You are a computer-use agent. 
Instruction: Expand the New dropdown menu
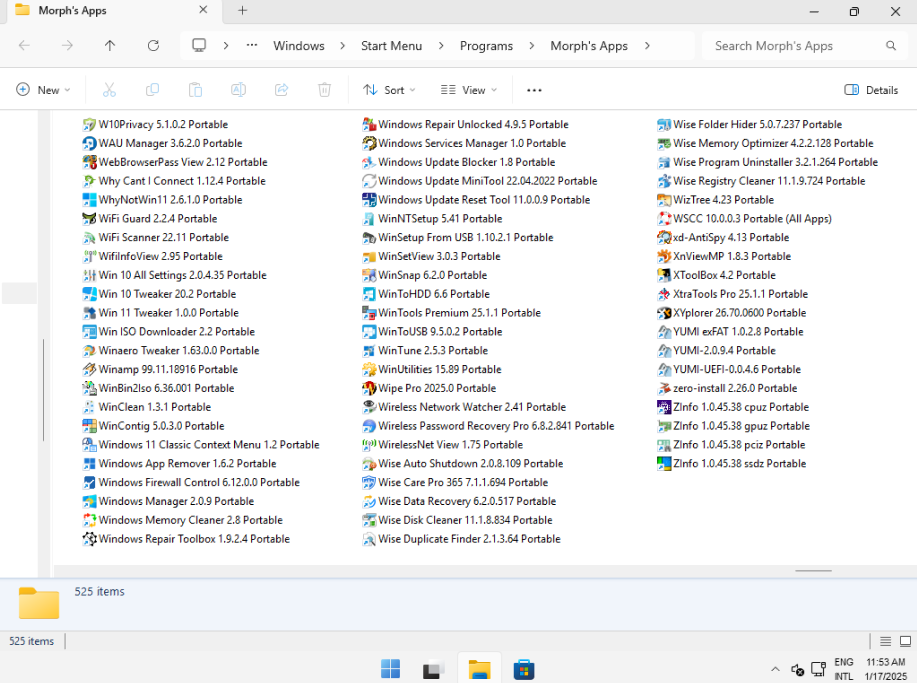coord(44,90)
